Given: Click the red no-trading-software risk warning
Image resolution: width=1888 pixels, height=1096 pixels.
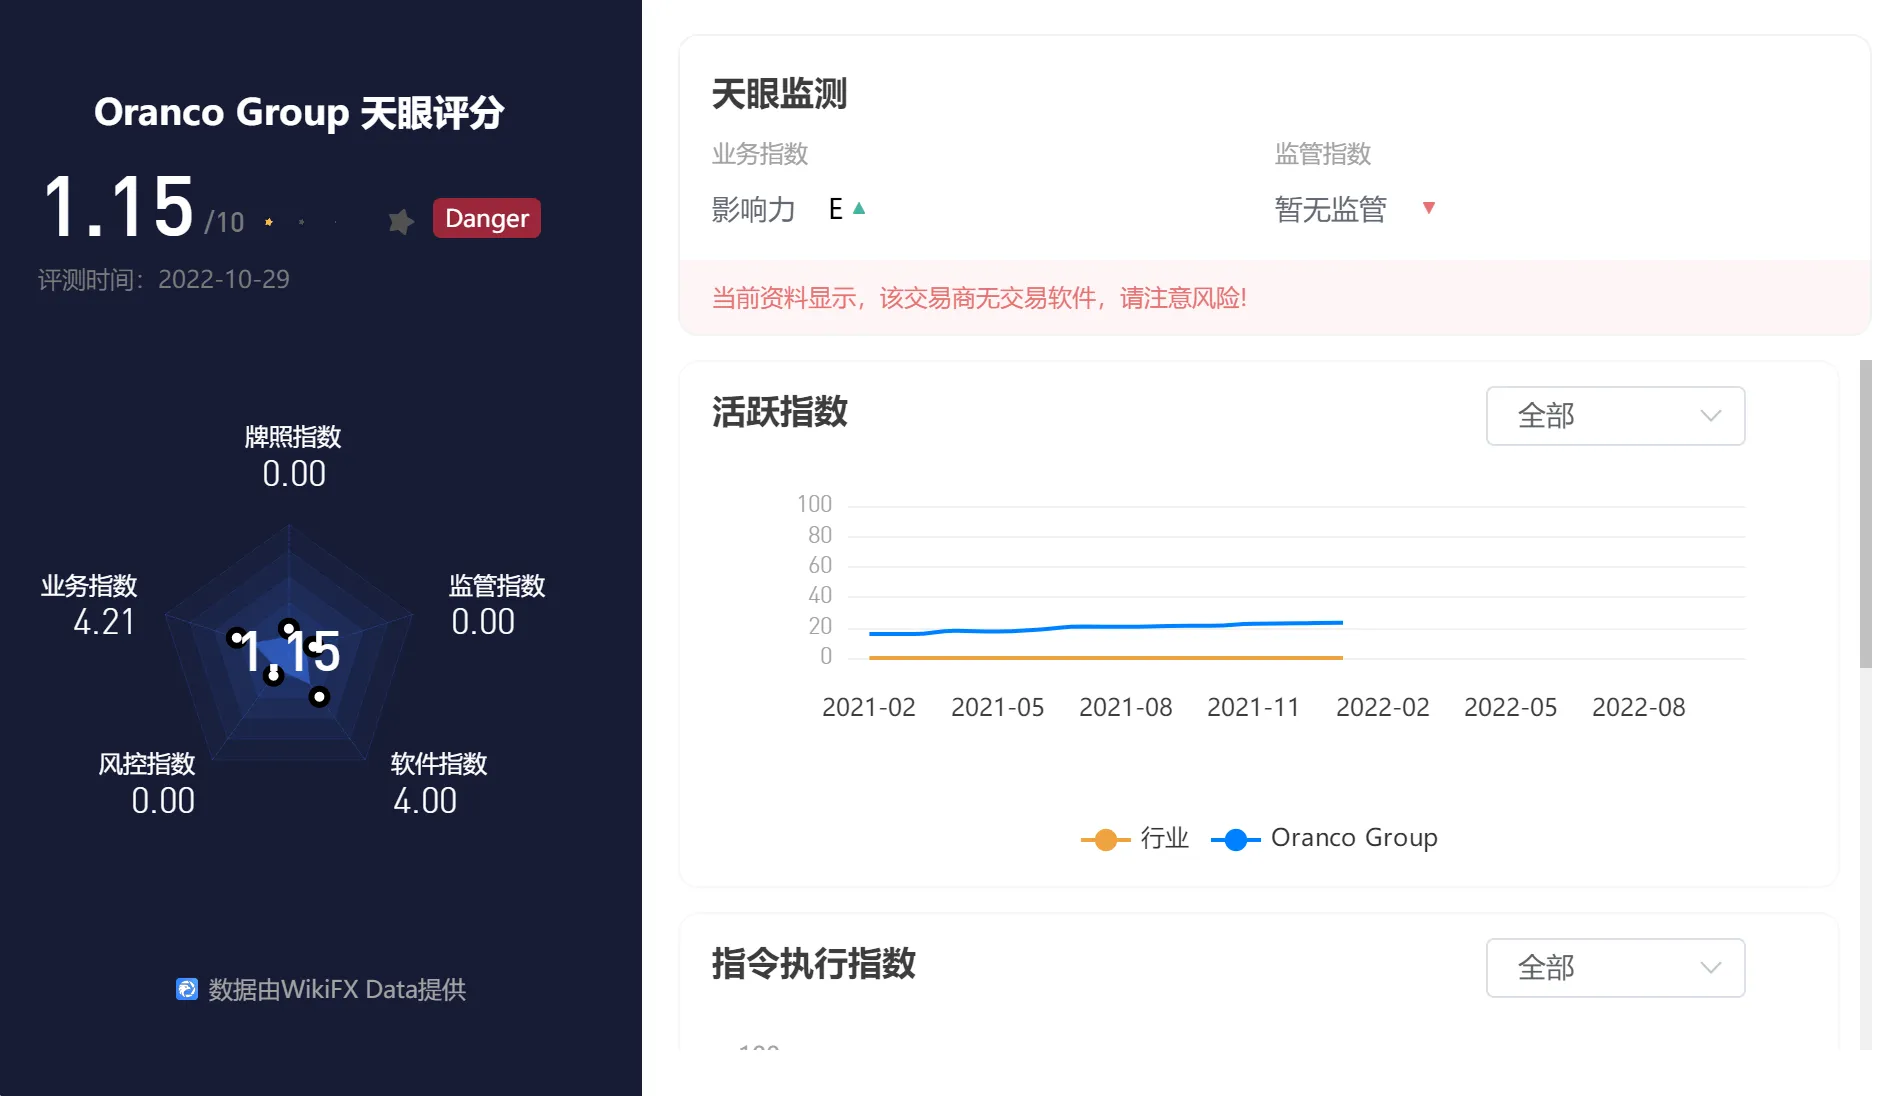Looking at the screenshot, I should click(979, 298).
